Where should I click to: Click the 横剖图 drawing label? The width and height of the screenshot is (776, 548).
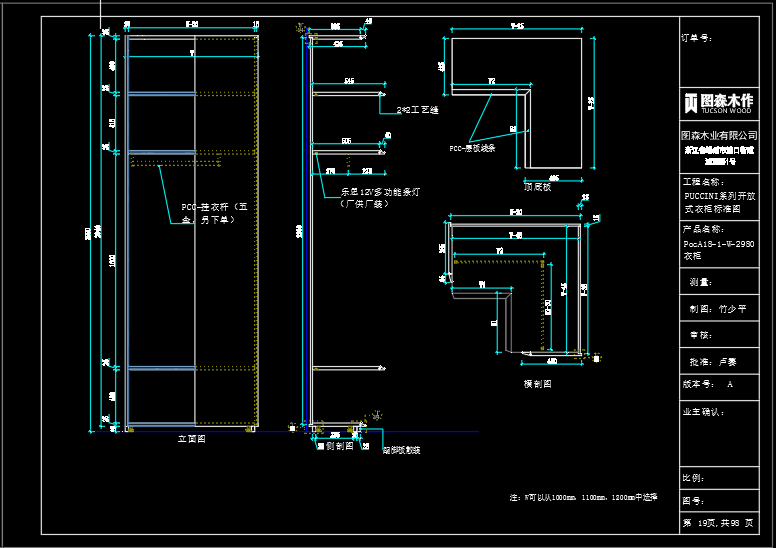click(537, 383)
